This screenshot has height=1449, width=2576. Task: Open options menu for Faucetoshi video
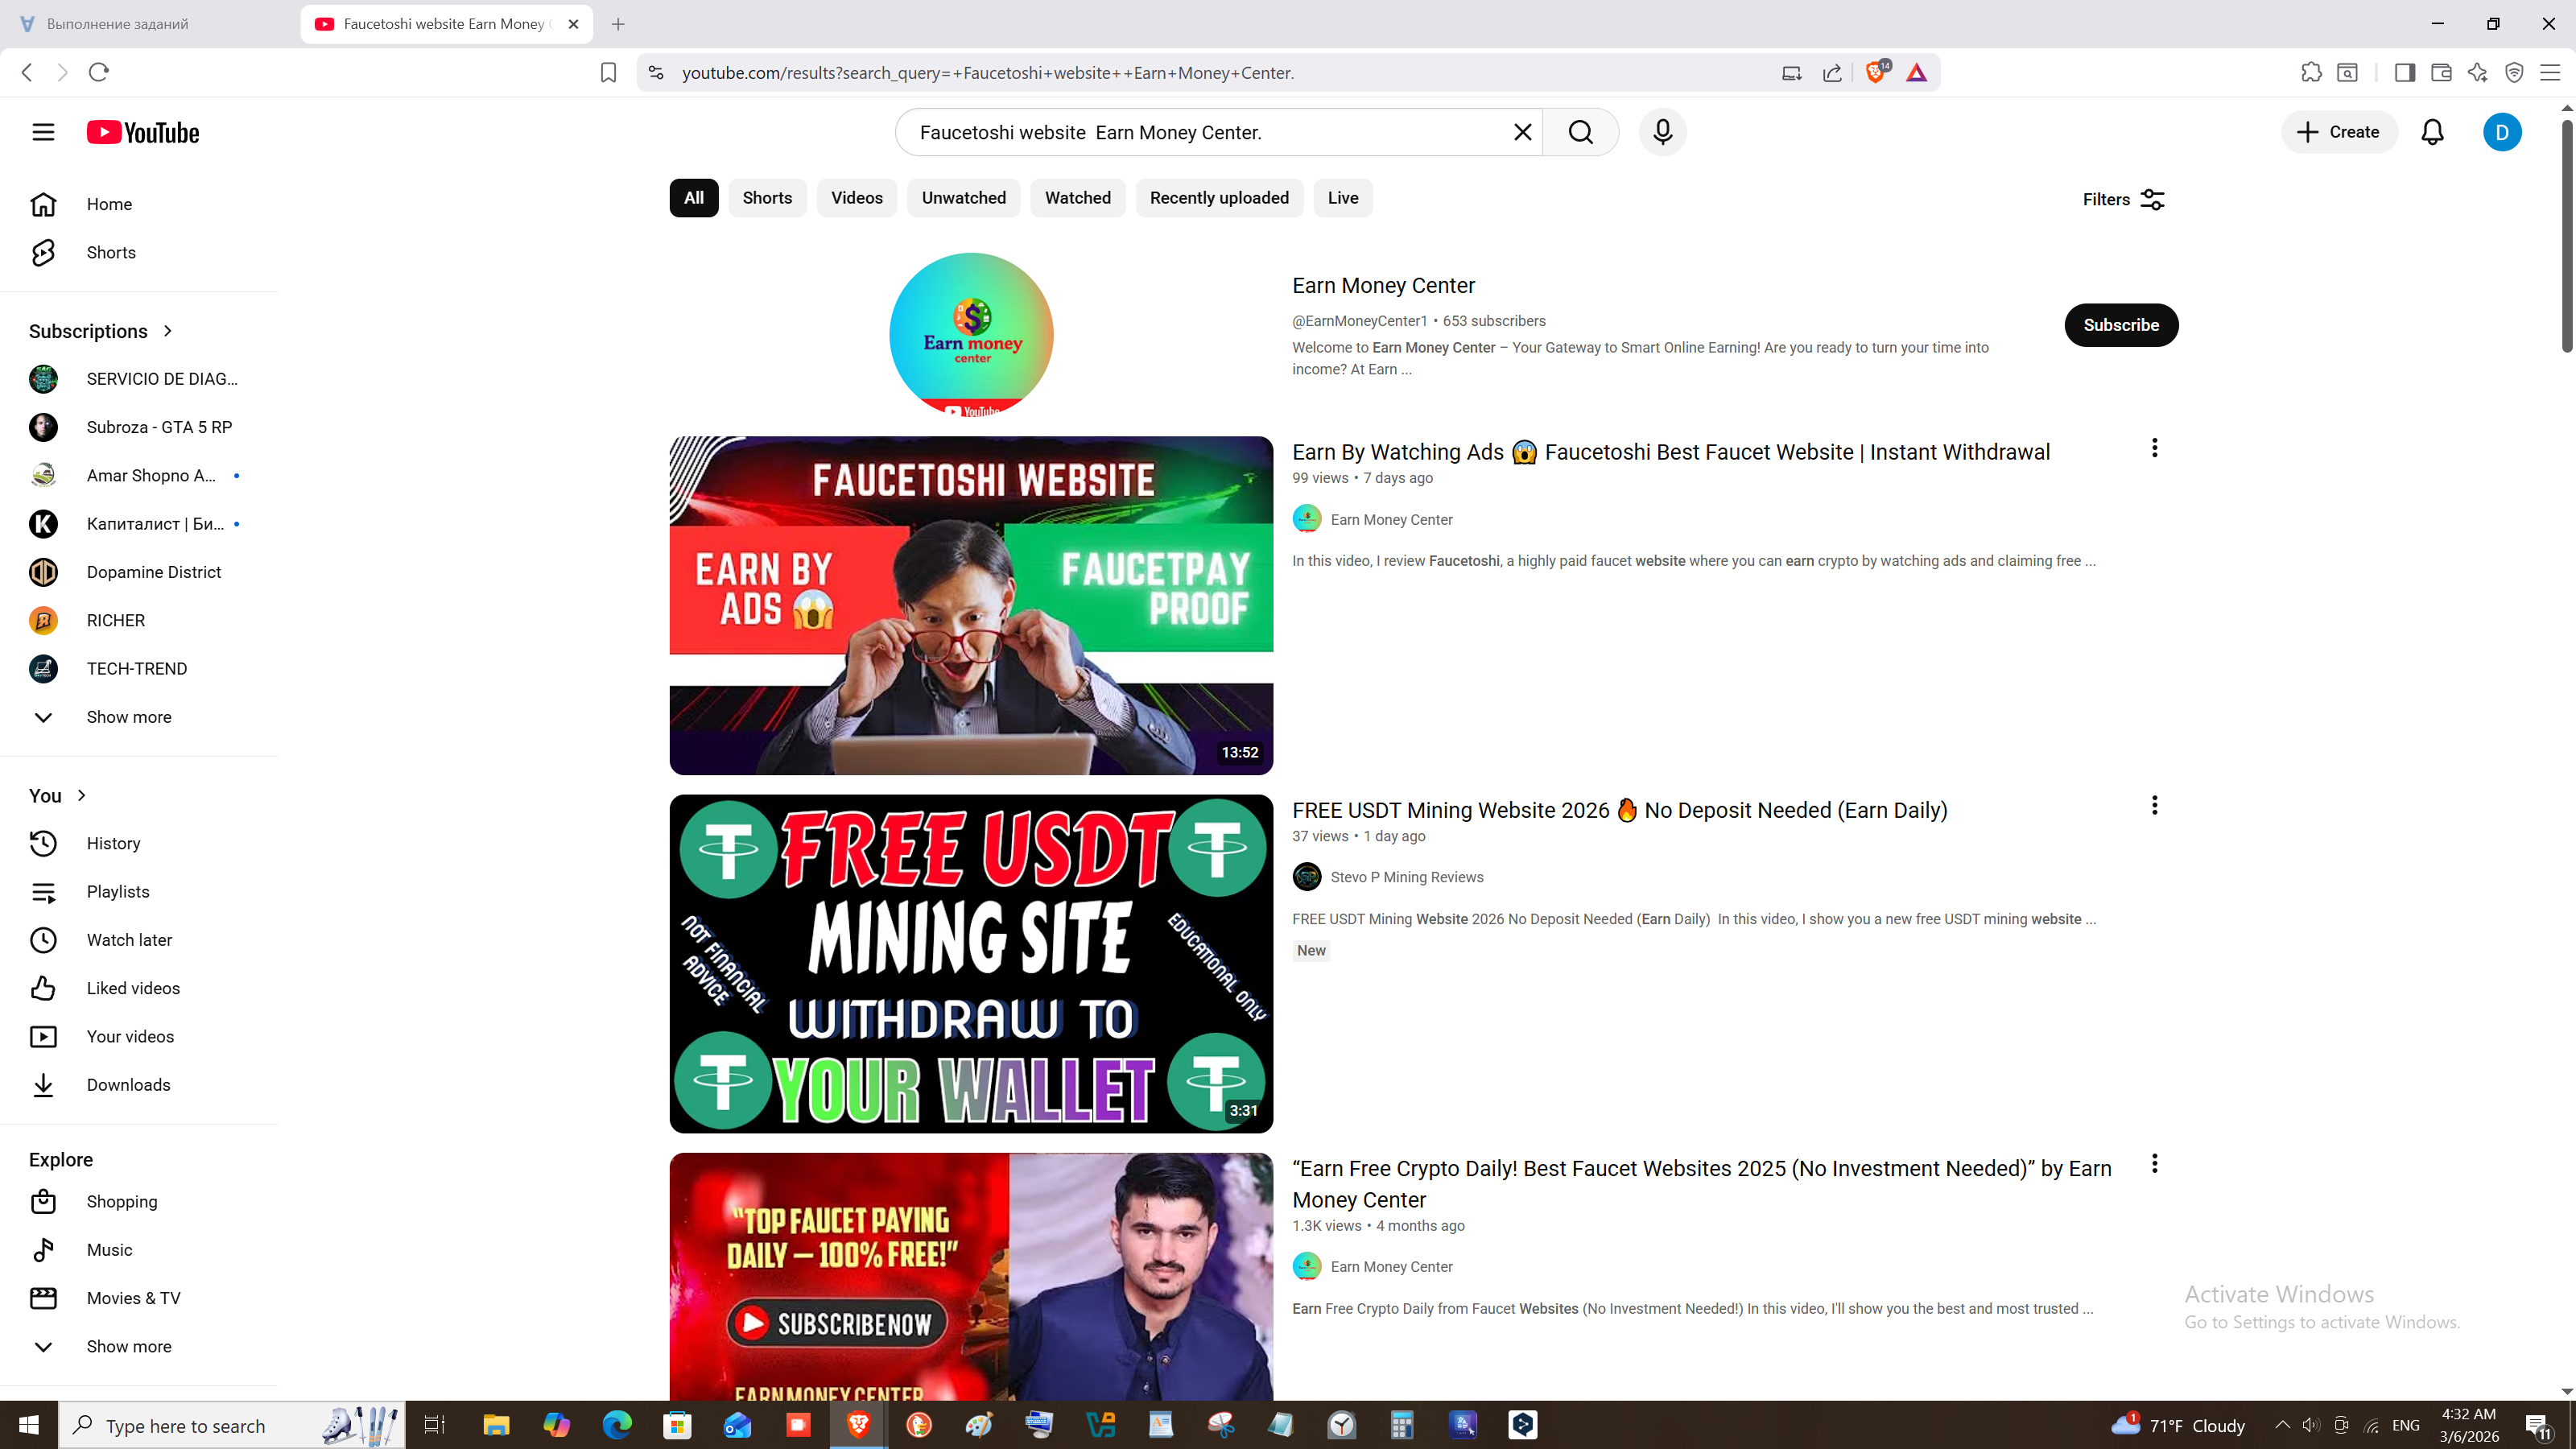pos(2154,448)
